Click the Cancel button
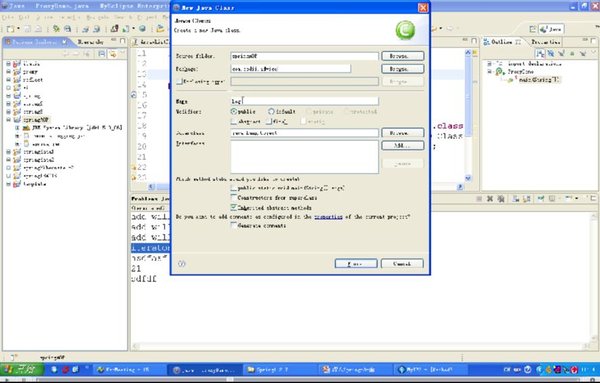The width and height of the screenshot is (600, 383). click(x=402, y=264)
